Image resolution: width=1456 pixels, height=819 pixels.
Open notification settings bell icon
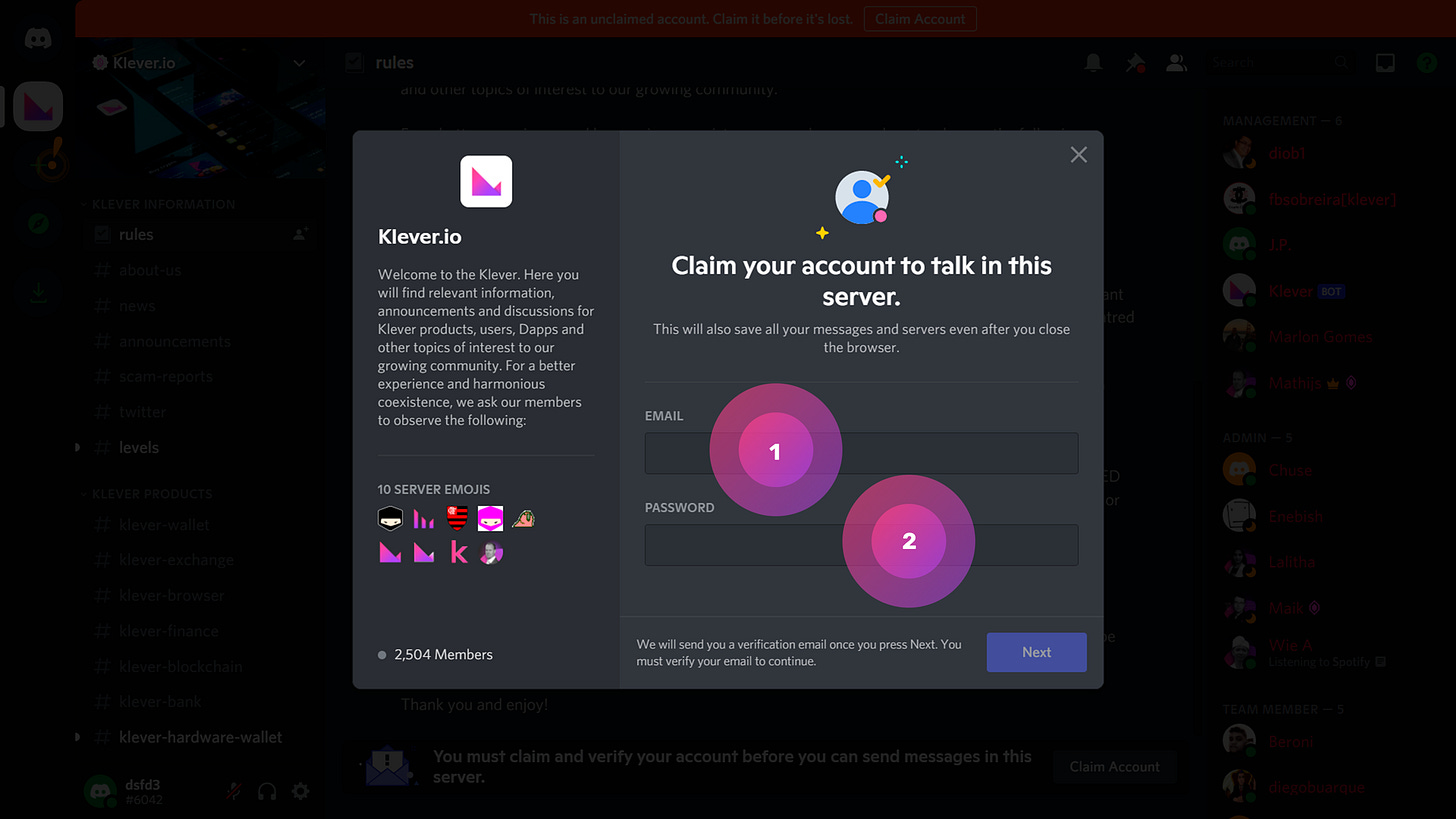tap(1094, 62)
